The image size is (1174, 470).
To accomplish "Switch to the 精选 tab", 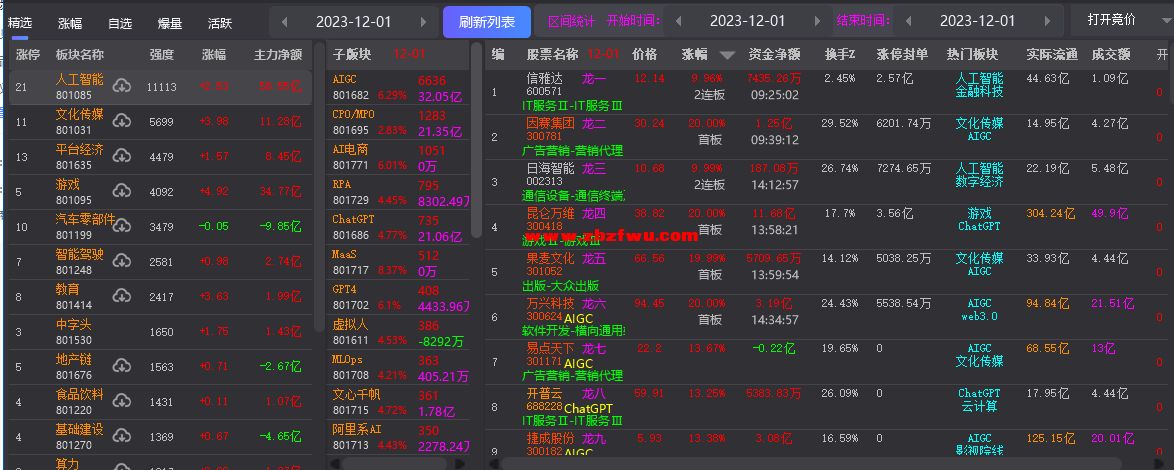I will [x=19, y=23].
